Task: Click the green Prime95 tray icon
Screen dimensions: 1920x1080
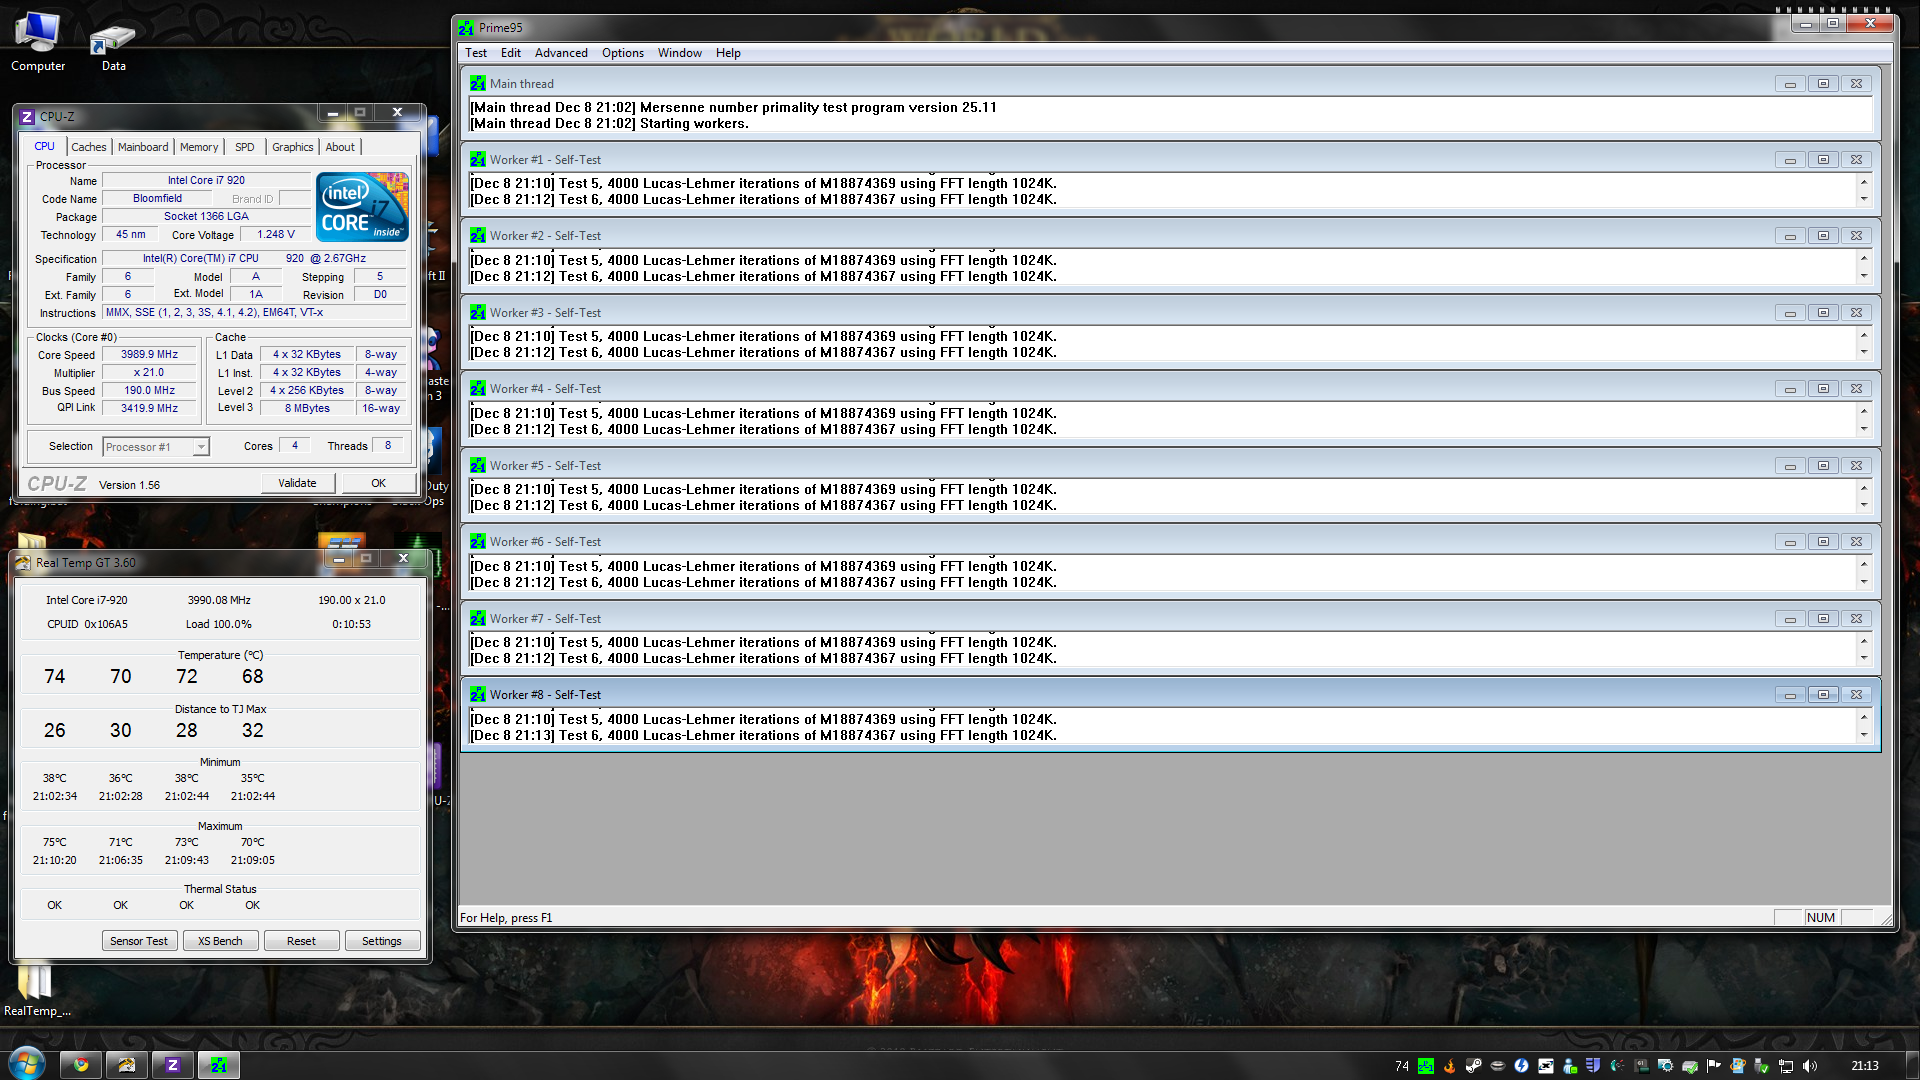Action: [1426, 1066]
